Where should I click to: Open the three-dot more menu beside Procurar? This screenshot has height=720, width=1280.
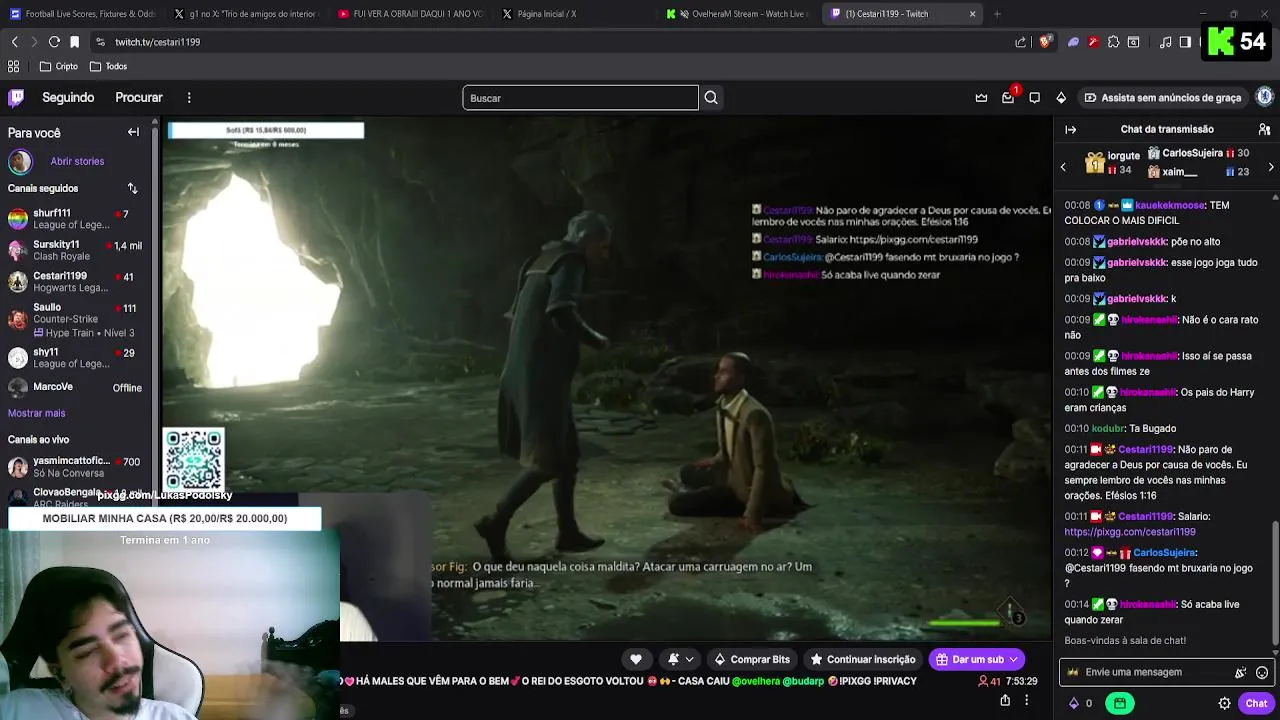pos(188,97)
